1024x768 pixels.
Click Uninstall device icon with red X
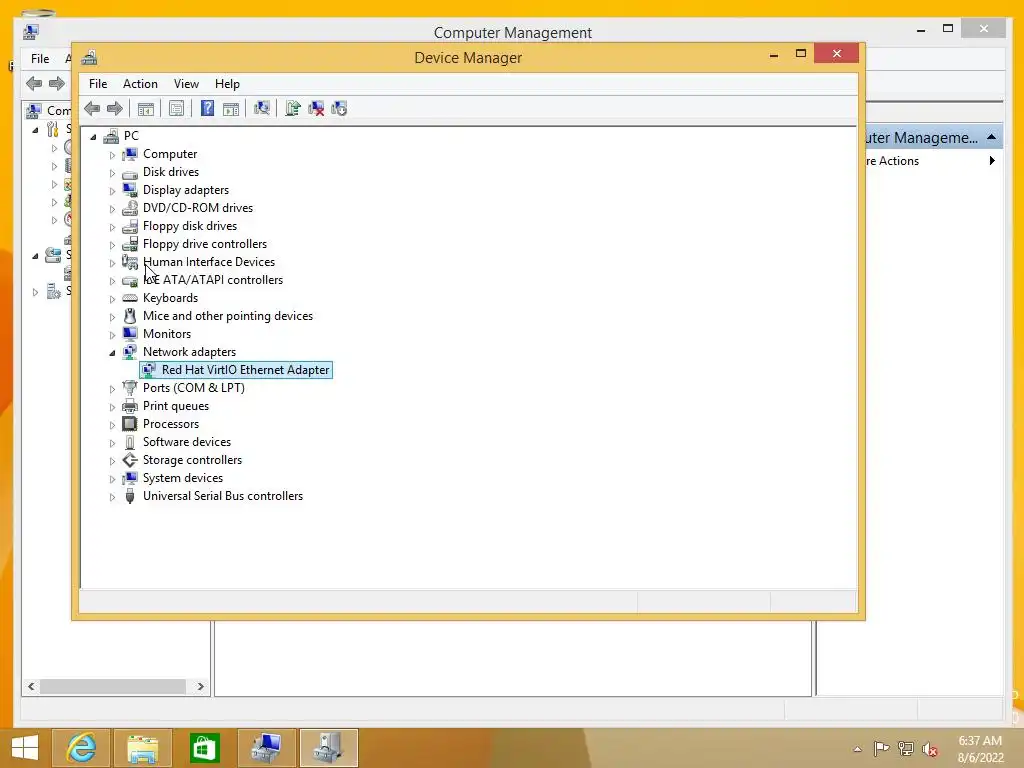point(316,108)
